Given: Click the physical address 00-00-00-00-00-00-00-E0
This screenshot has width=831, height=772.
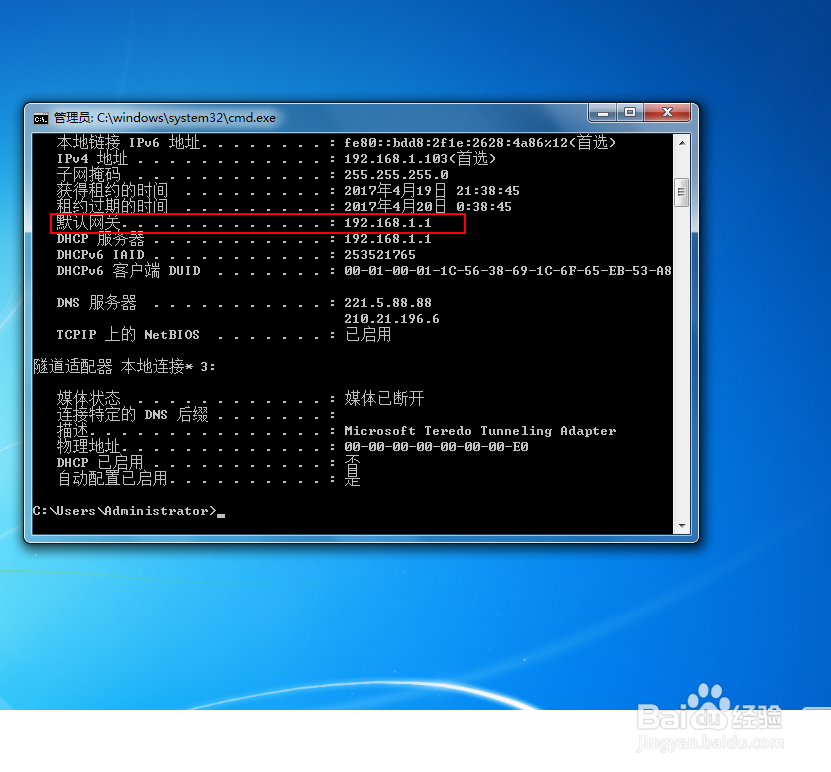Looking at the screenshot, I should click(x=436, y=447).
